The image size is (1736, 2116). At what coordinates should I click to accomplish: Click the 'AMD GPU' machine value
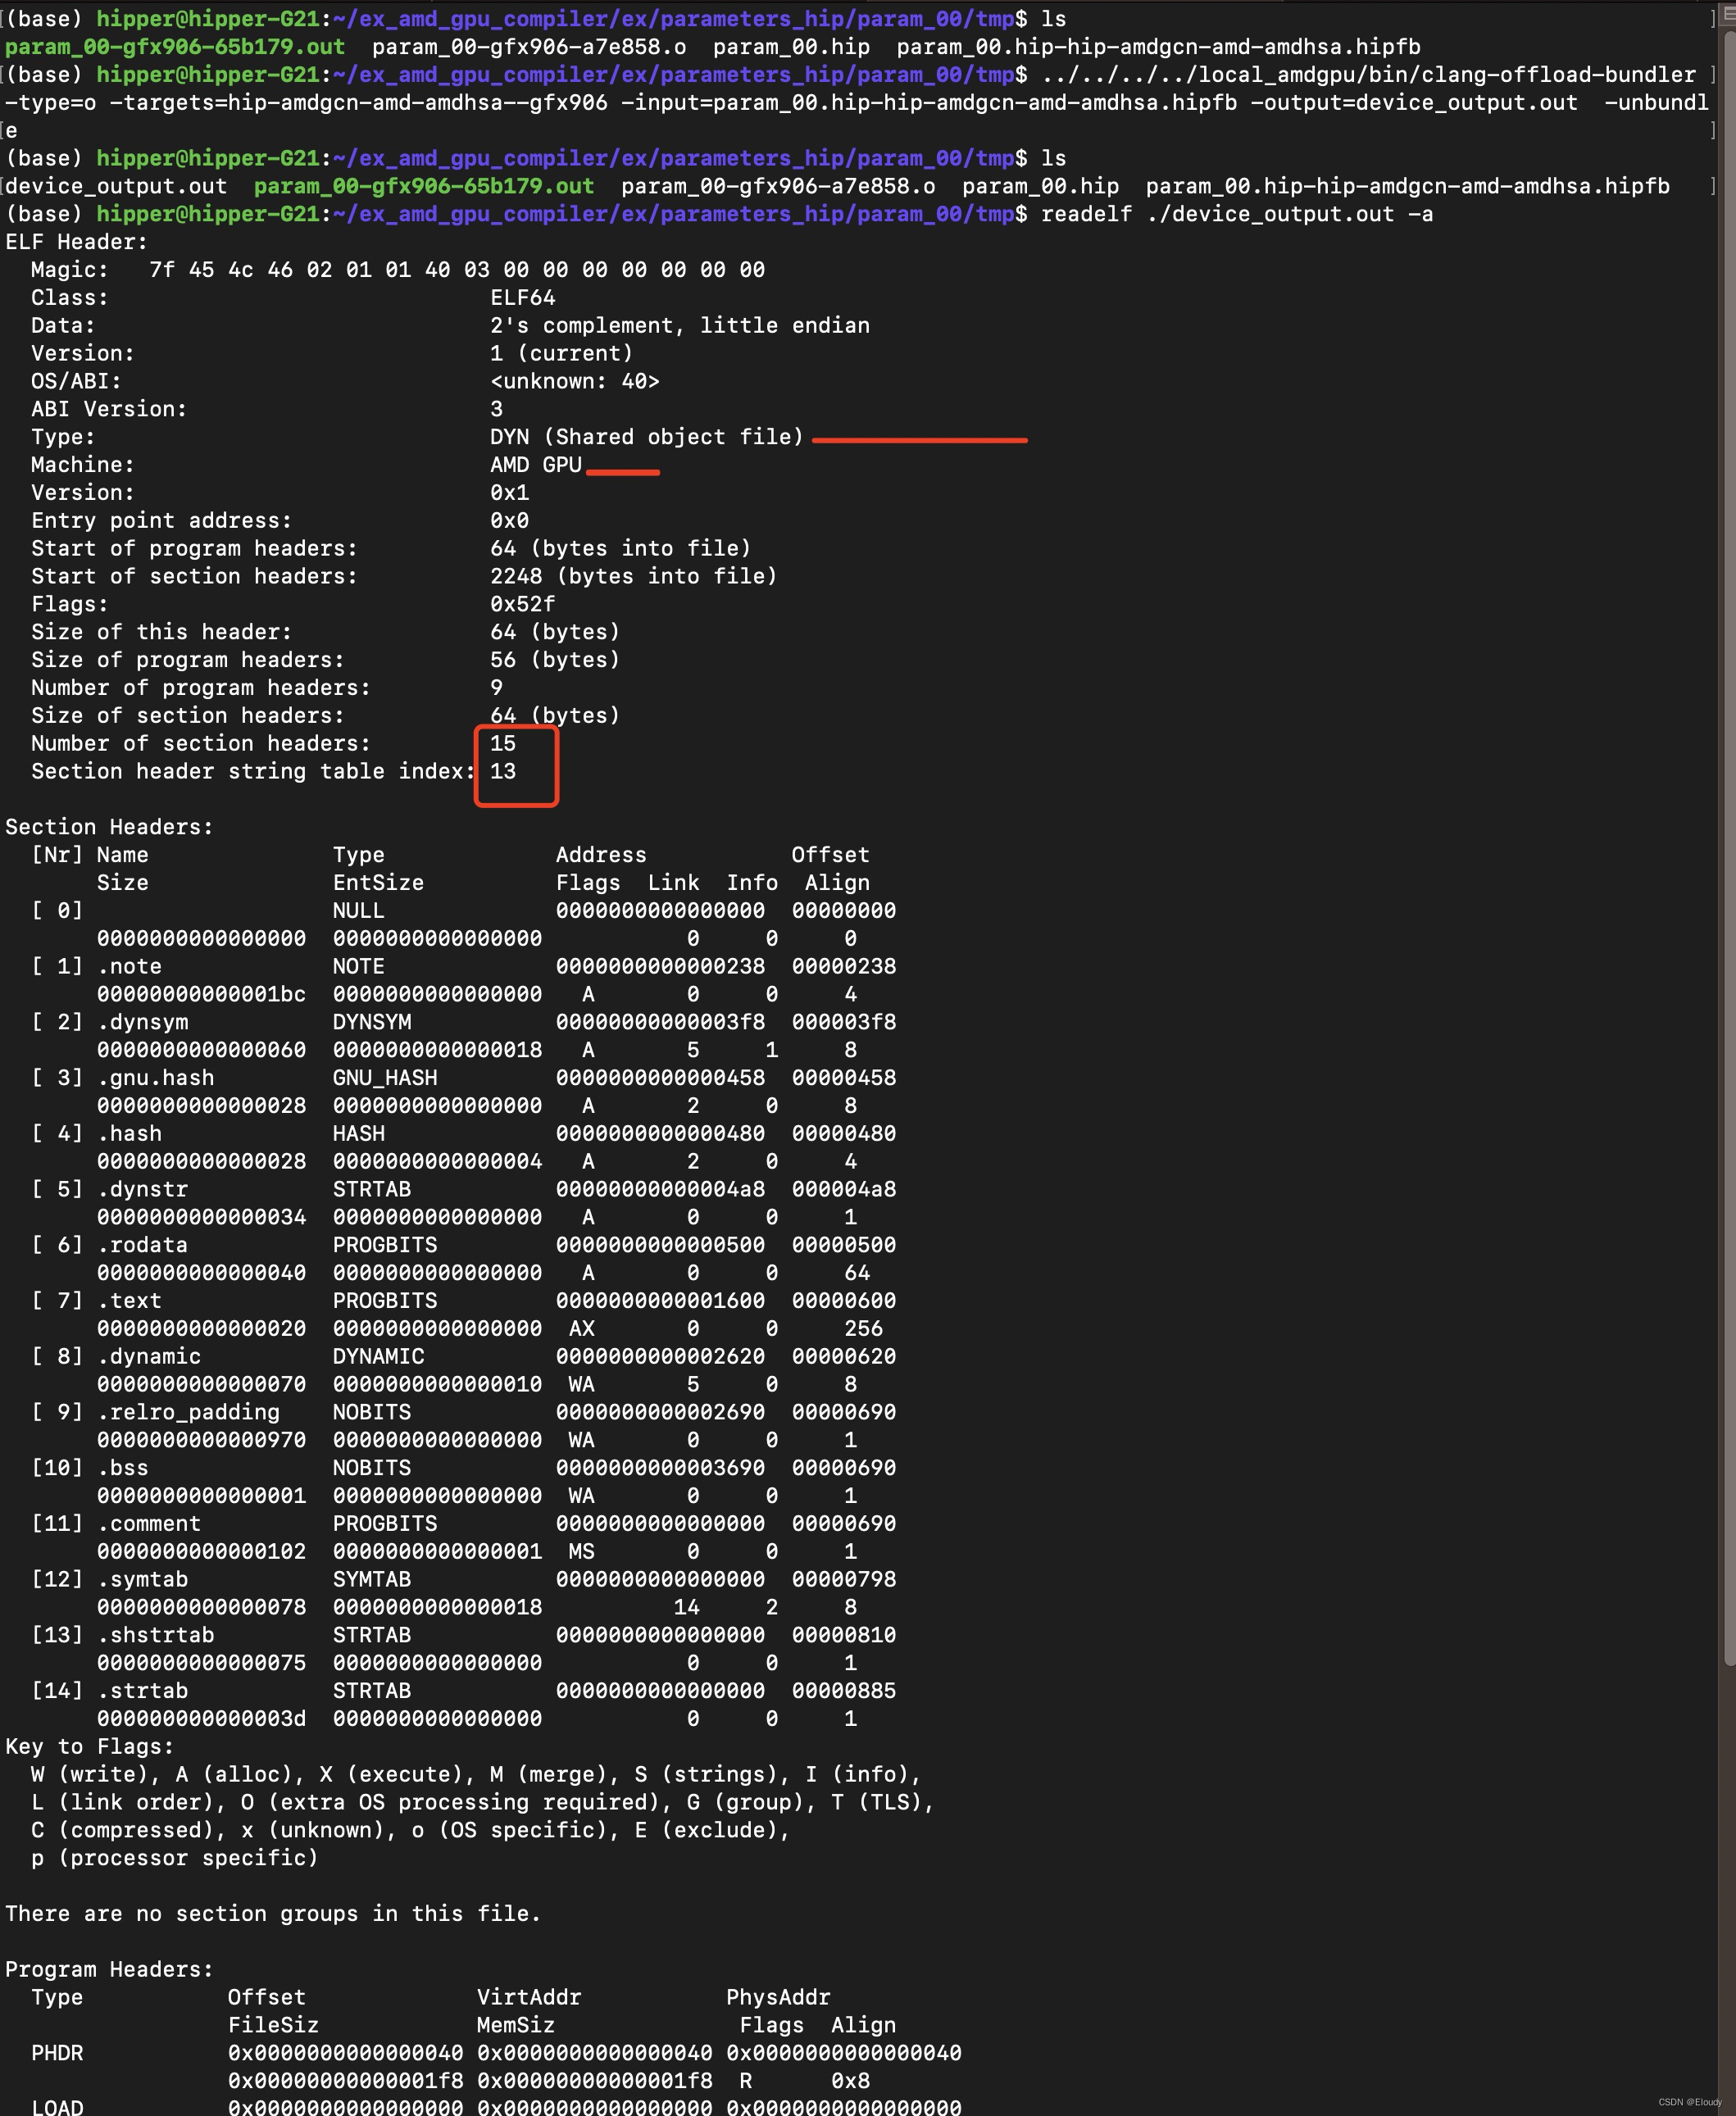(x=536, y=465)
